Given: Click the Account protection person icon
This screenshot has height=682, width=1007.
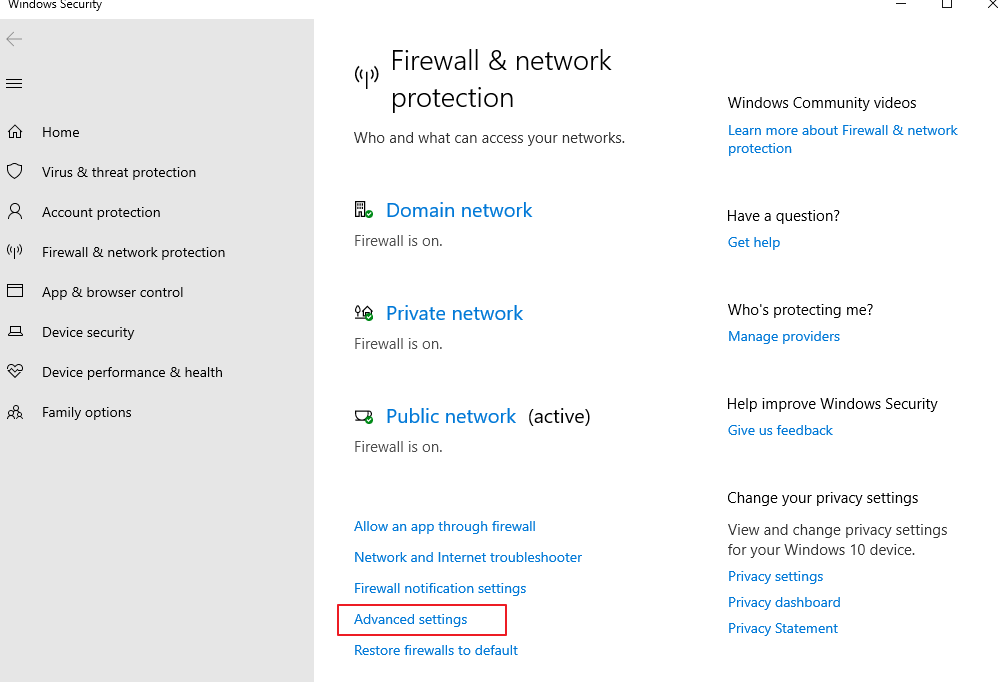Looking at the screenshot, I should 15,212.
